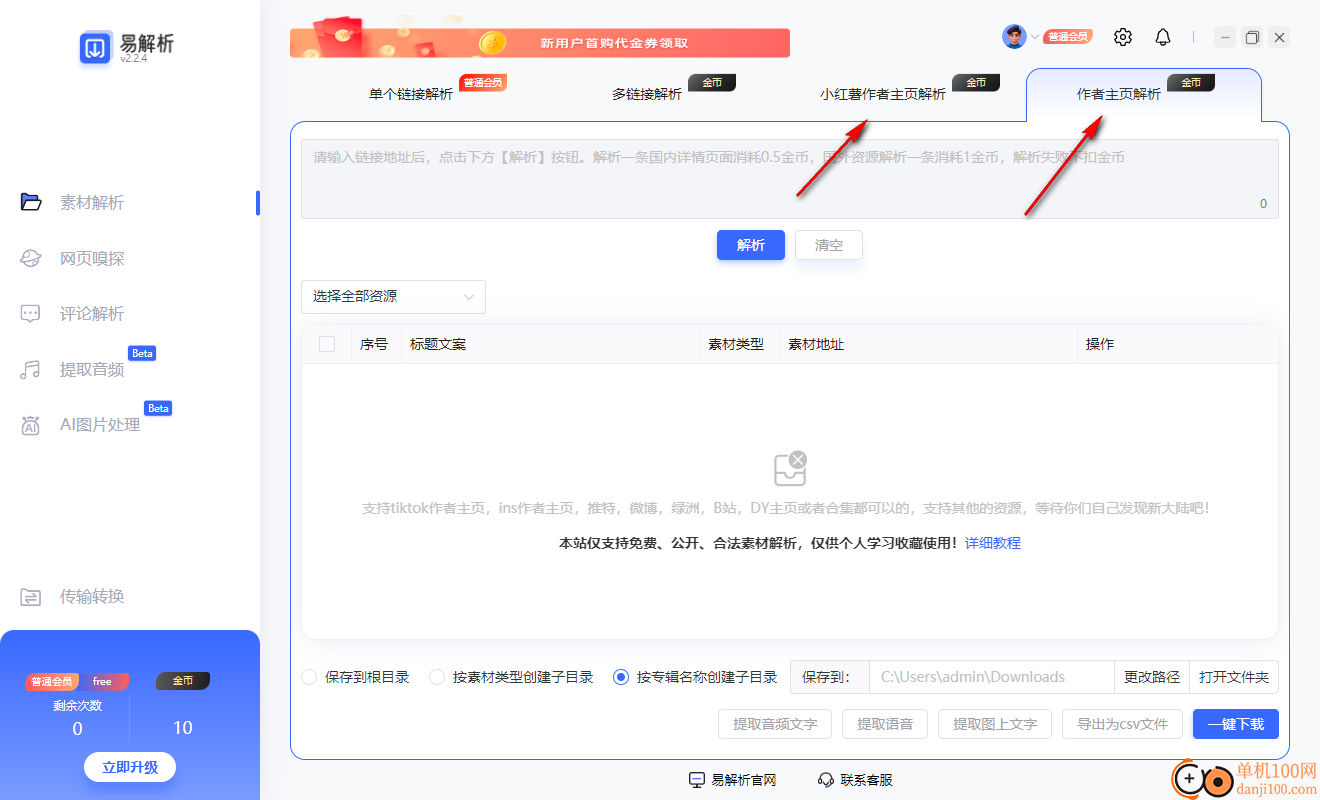Click 提取语音 button
1320x800 pixels.
coord(885,724)
